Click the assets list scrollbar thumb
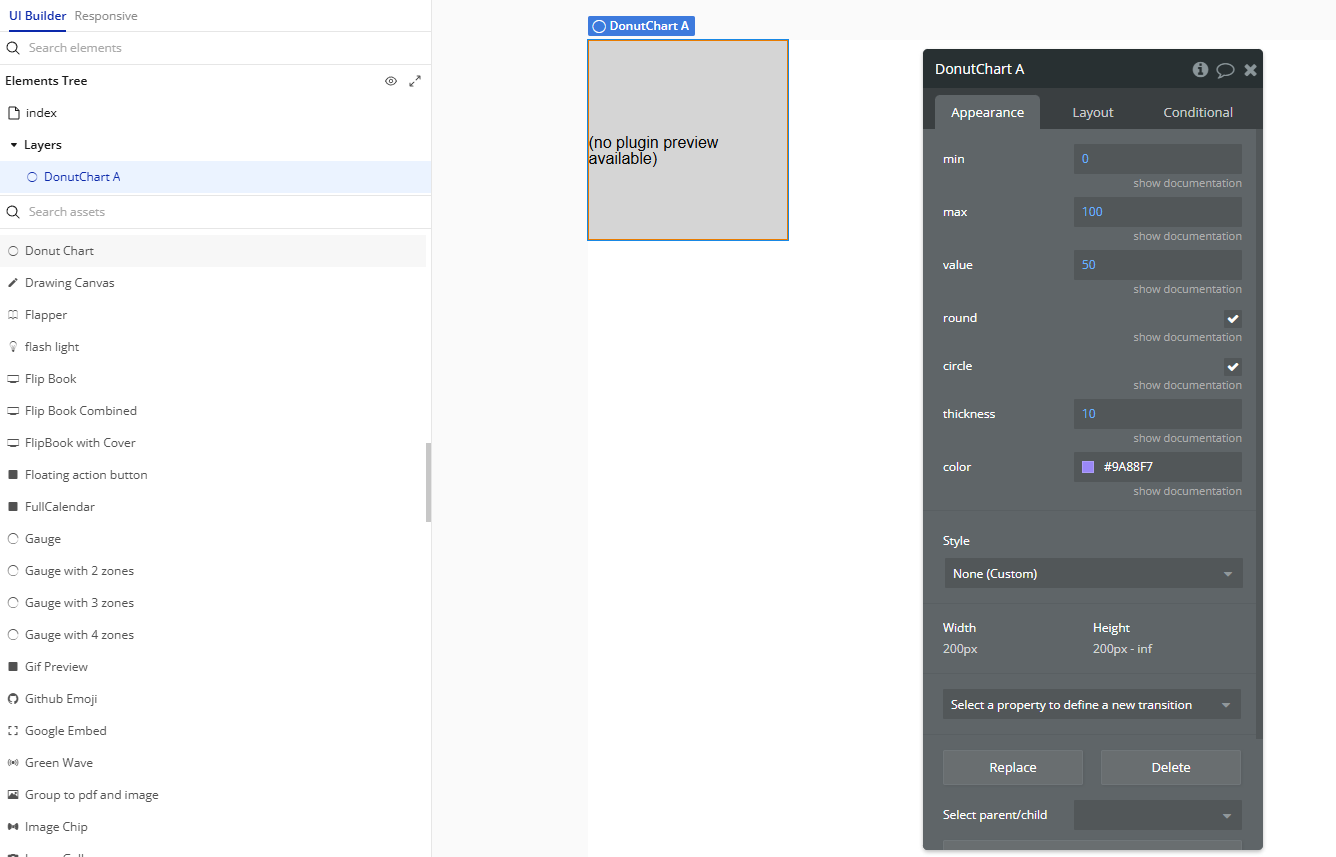 tap(428, 482)
